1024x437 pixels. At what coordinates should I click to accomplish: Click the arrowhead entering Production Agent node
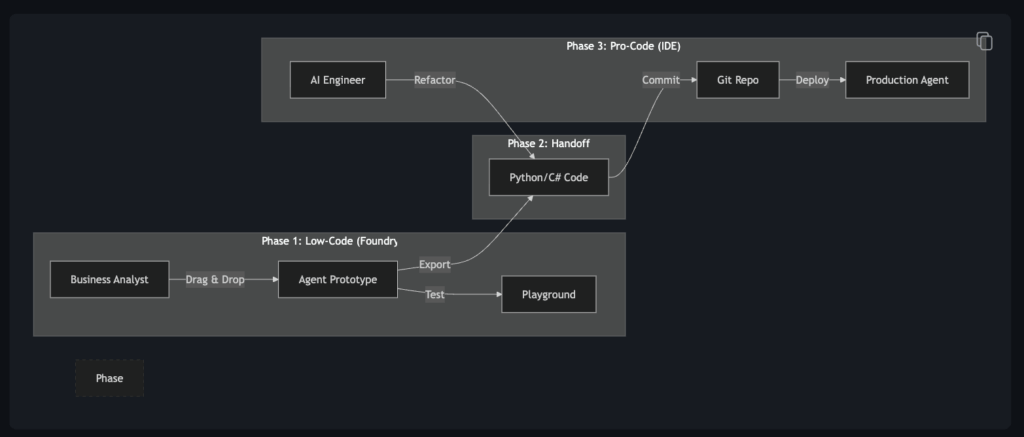coord(841,80)
